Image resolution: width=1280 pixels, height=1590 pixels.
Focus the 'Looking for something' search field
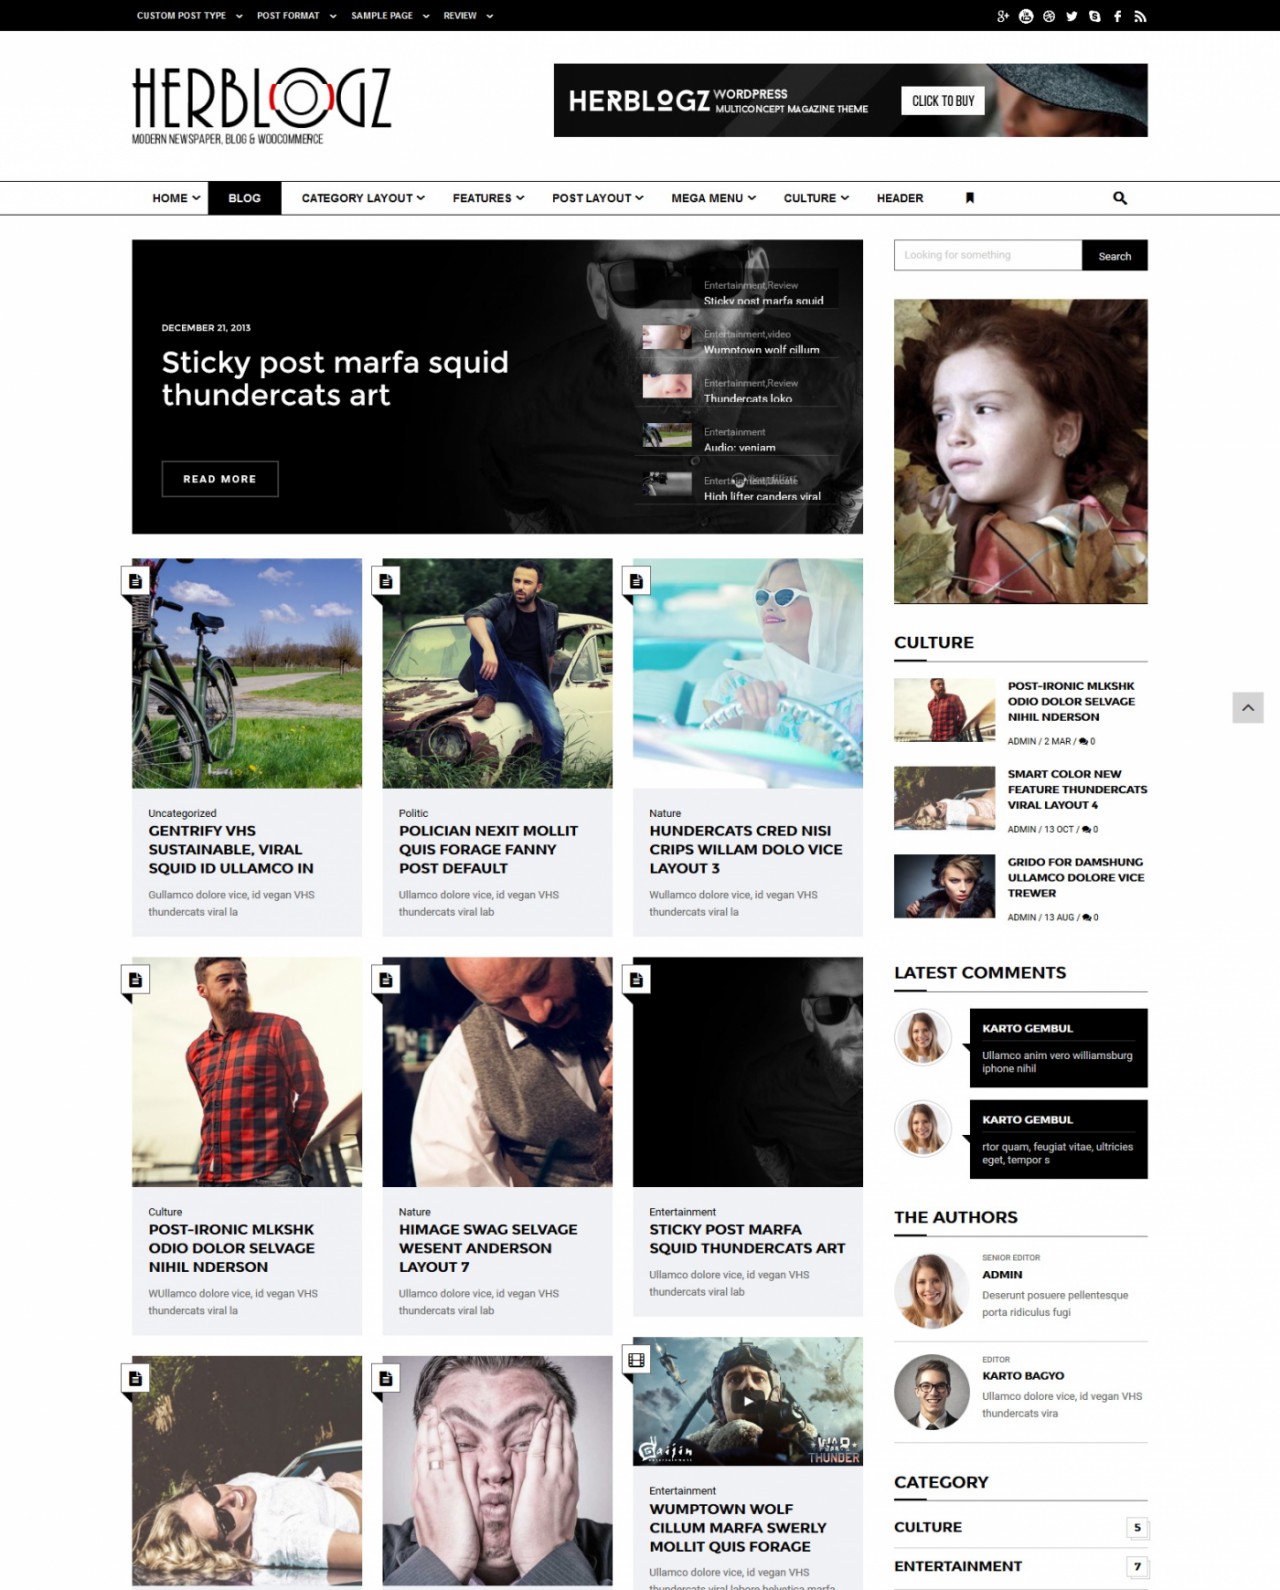988,256
